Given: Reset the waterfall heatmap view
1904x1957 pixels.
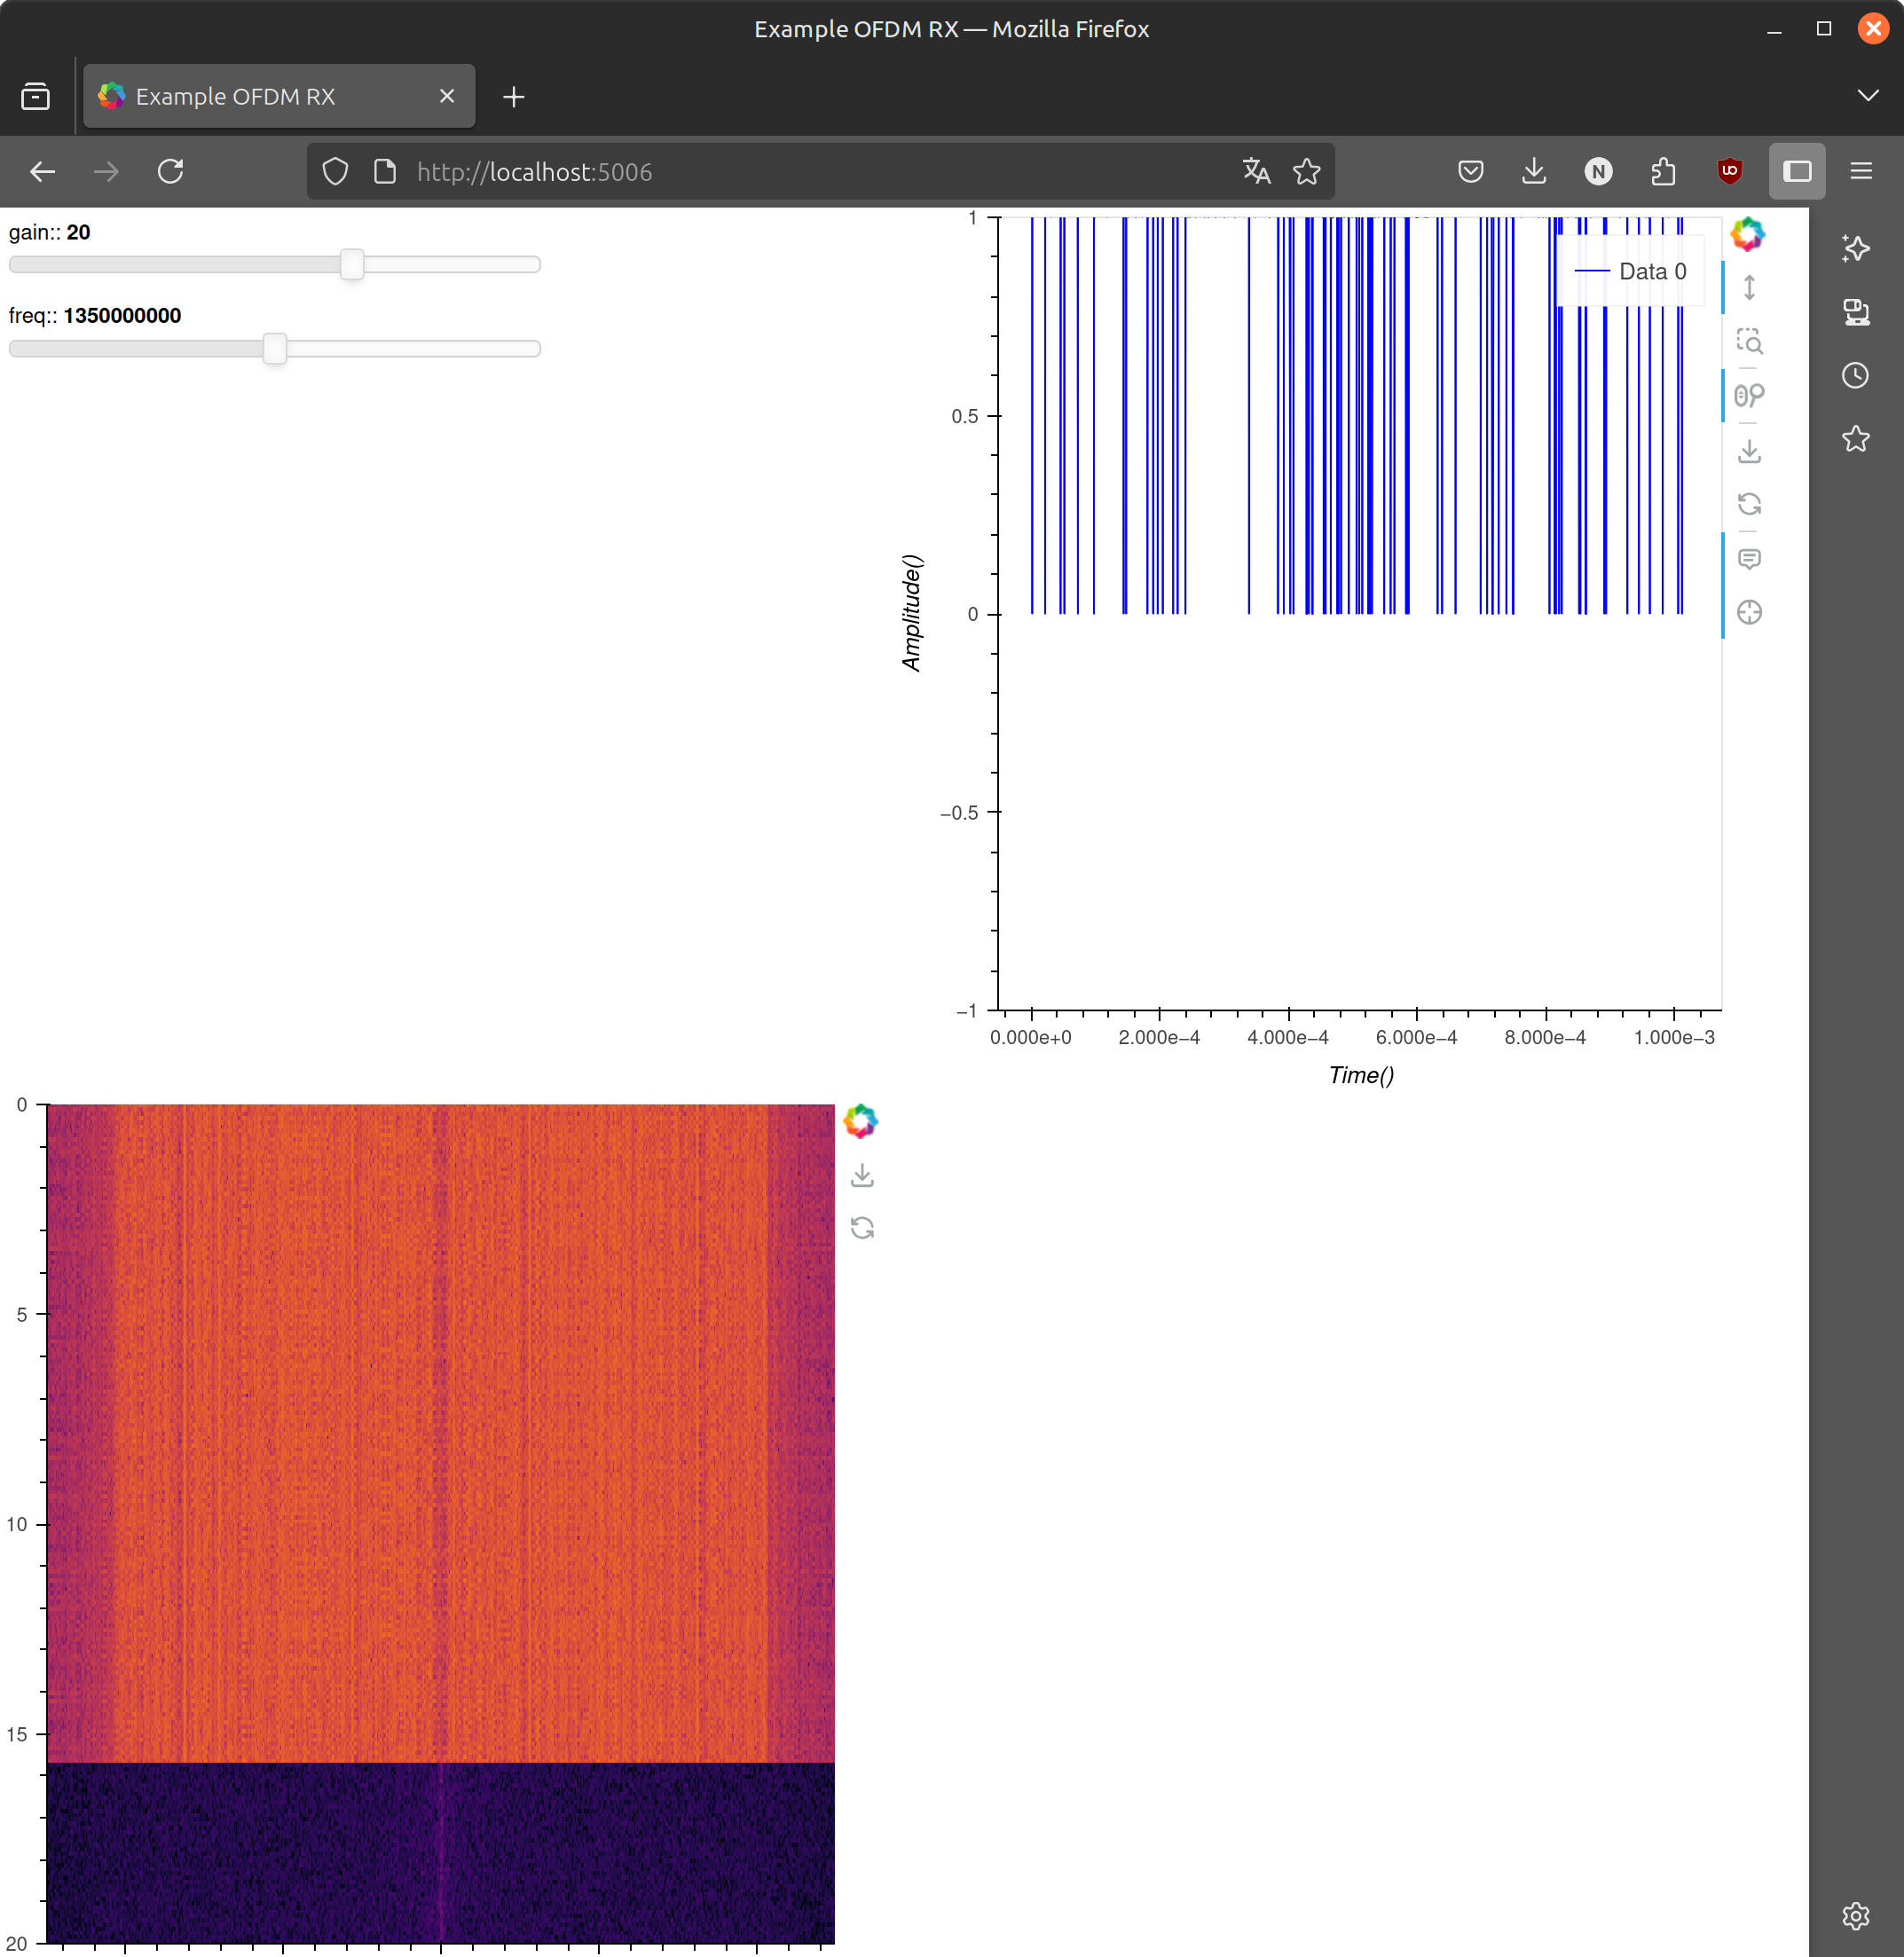Looking at the screenshot, I should click(862, 1227).
